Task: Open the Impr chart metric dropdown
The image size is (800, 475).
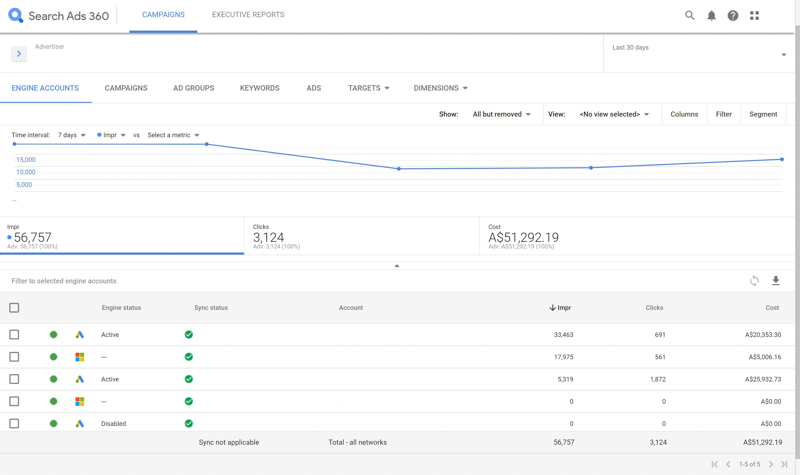Action: (x=111, y=135)
